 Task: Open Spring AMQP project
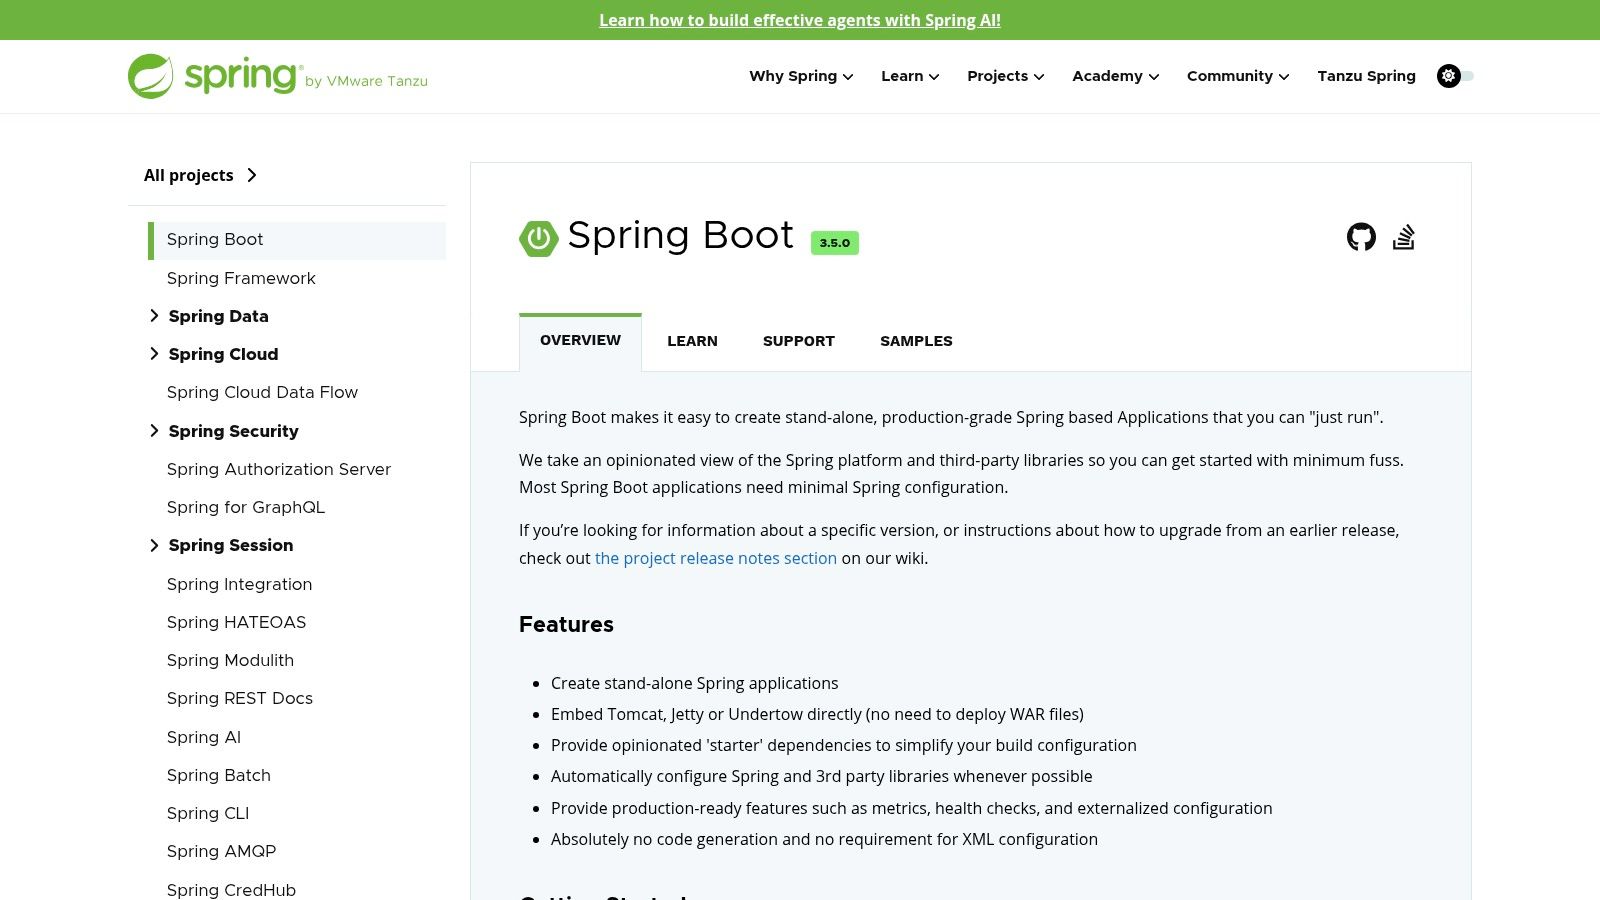tap(221, 851)
